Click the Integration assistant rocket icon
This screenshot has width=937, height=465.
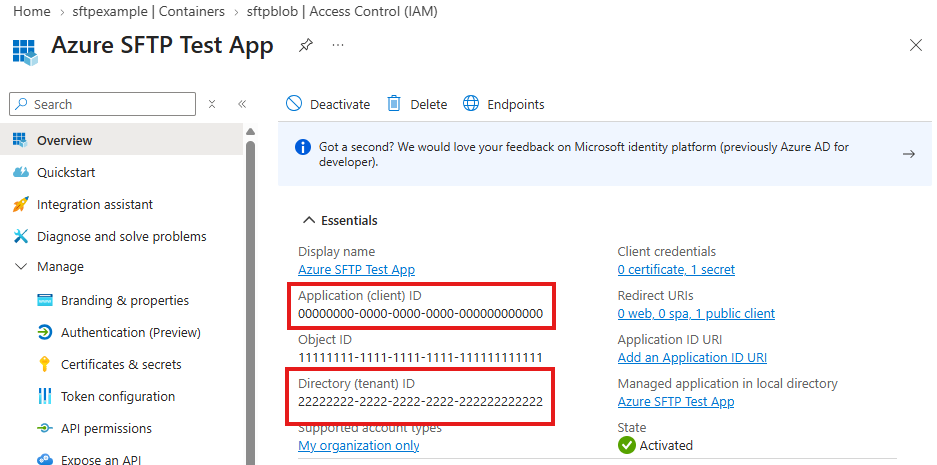click(x=20, y=204)
